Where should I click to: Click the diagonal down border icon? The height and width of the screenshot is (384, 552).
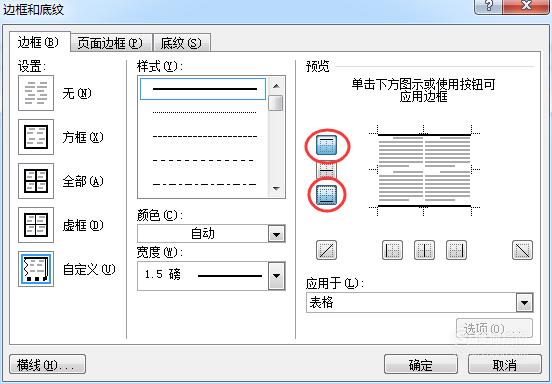[522, 250]
